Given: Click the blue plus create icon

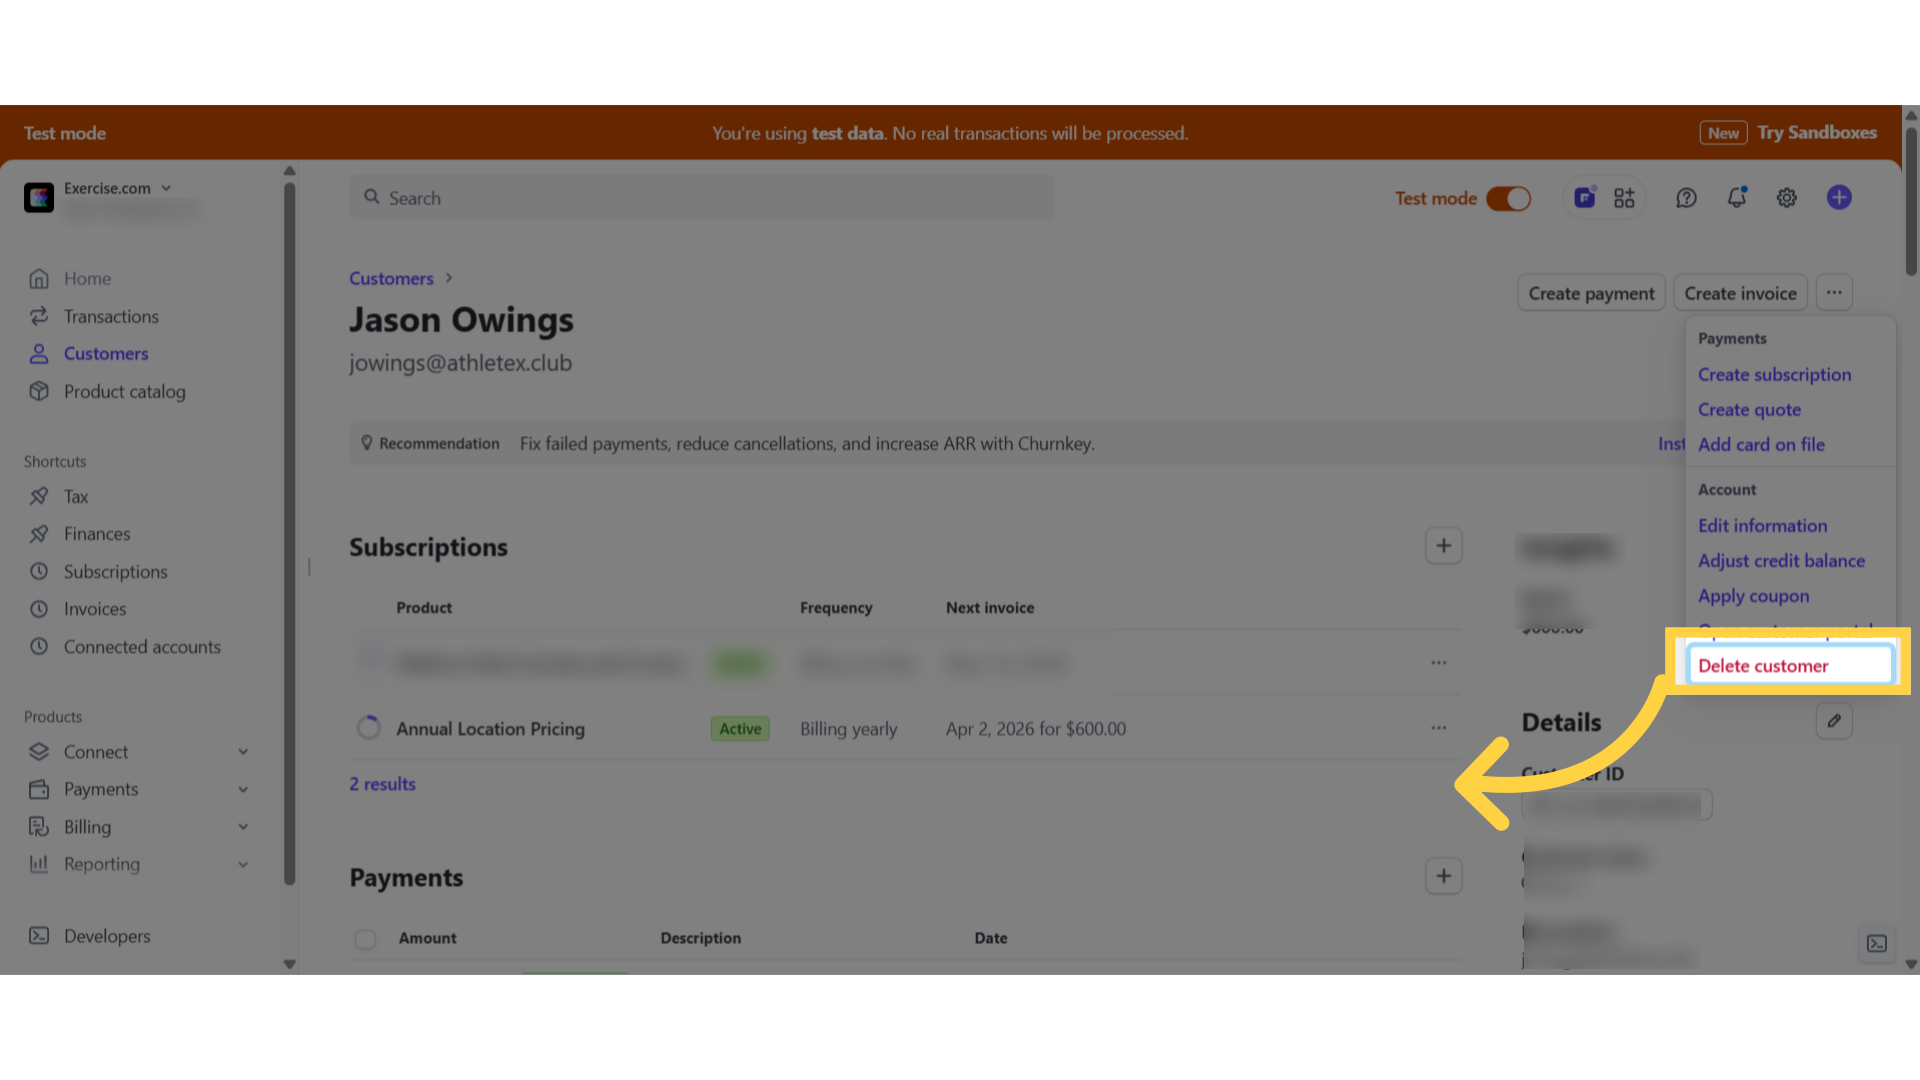Looking at the screenshot, I should (x=1839, y=198).
